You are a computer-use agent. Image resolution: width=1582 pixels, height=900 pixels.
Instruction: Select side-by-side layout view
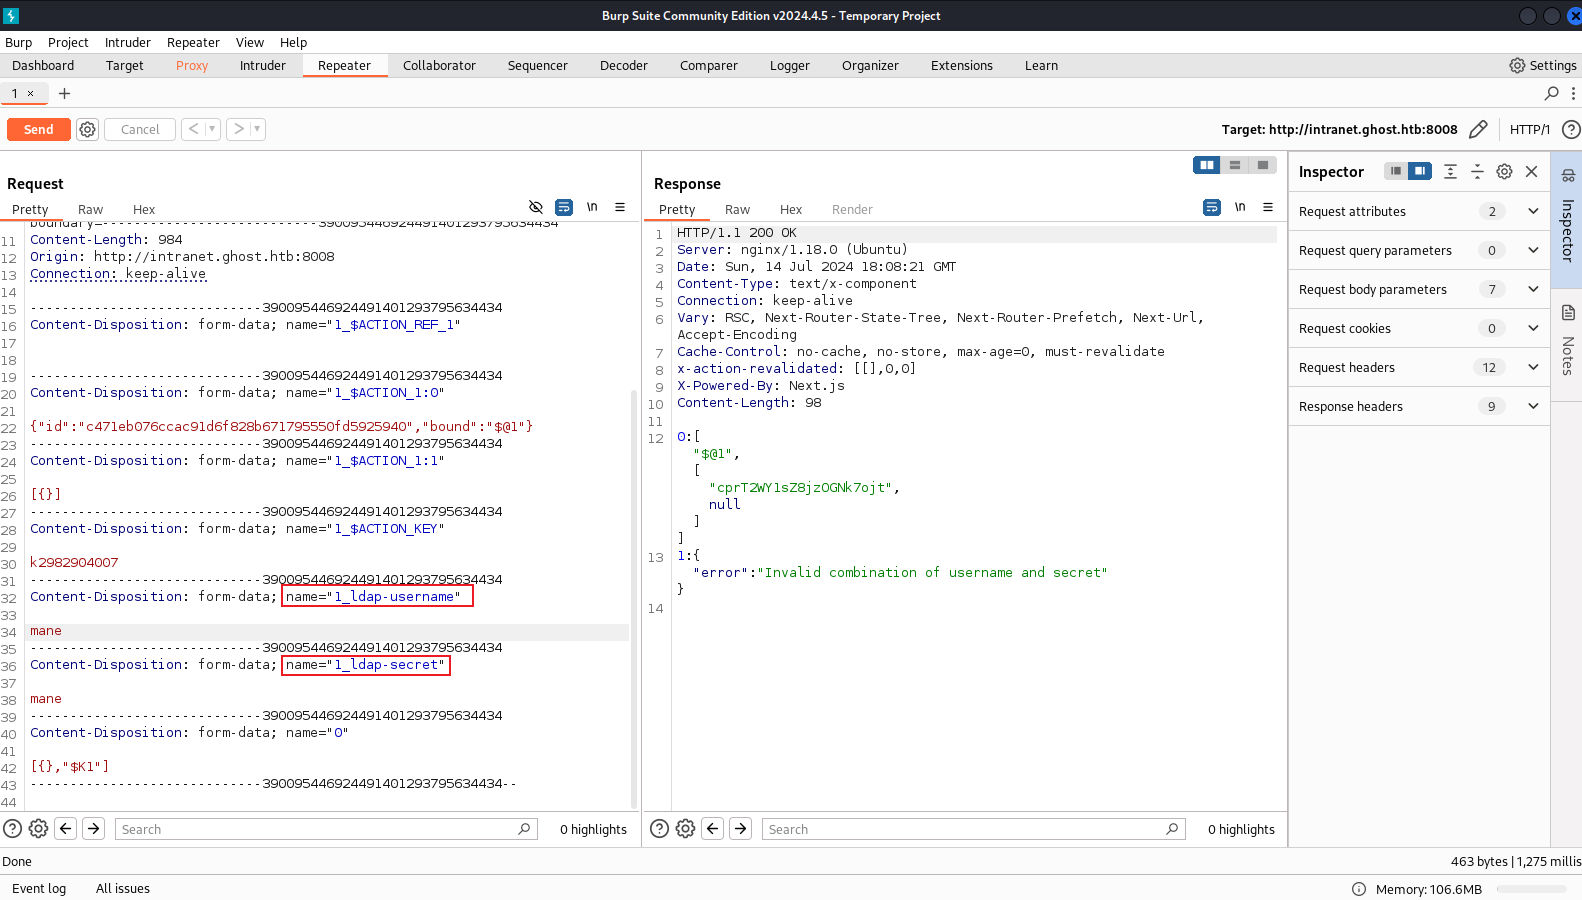(1207, 165)
